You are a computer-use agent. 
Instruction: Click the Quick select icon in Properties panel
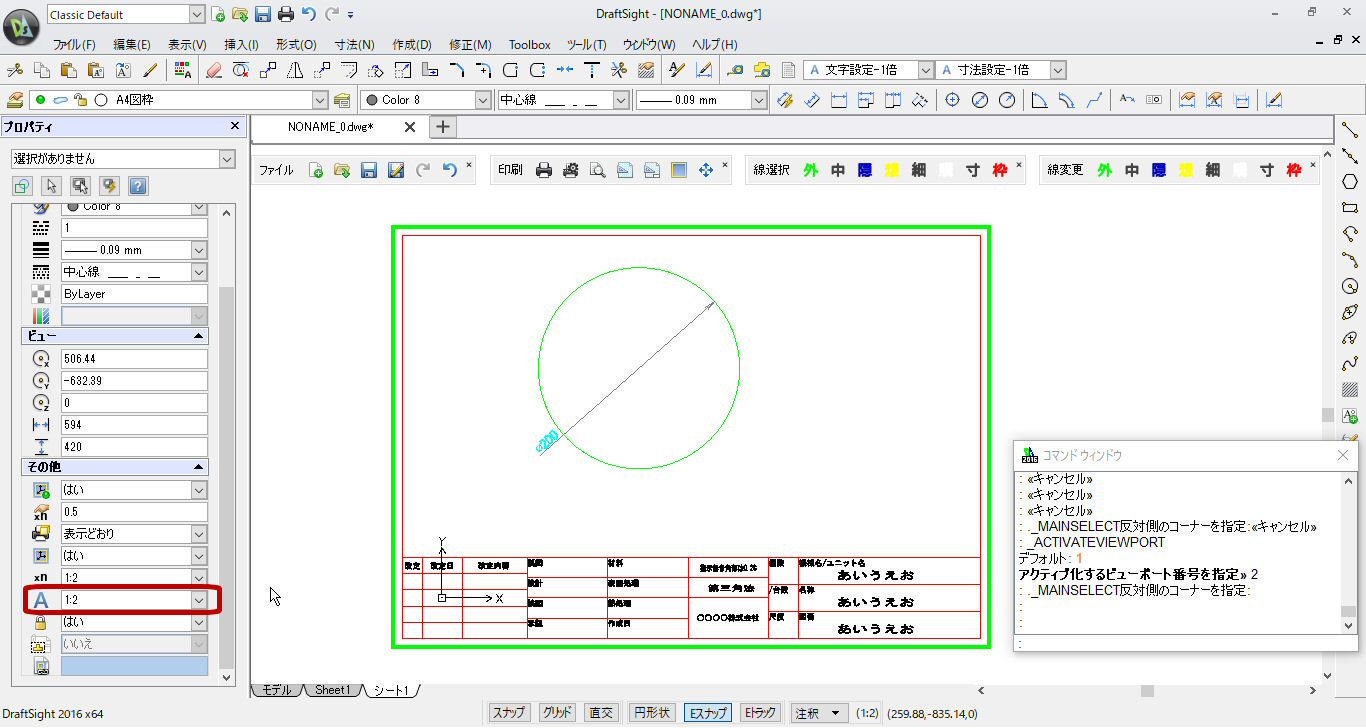pos(110,186)
